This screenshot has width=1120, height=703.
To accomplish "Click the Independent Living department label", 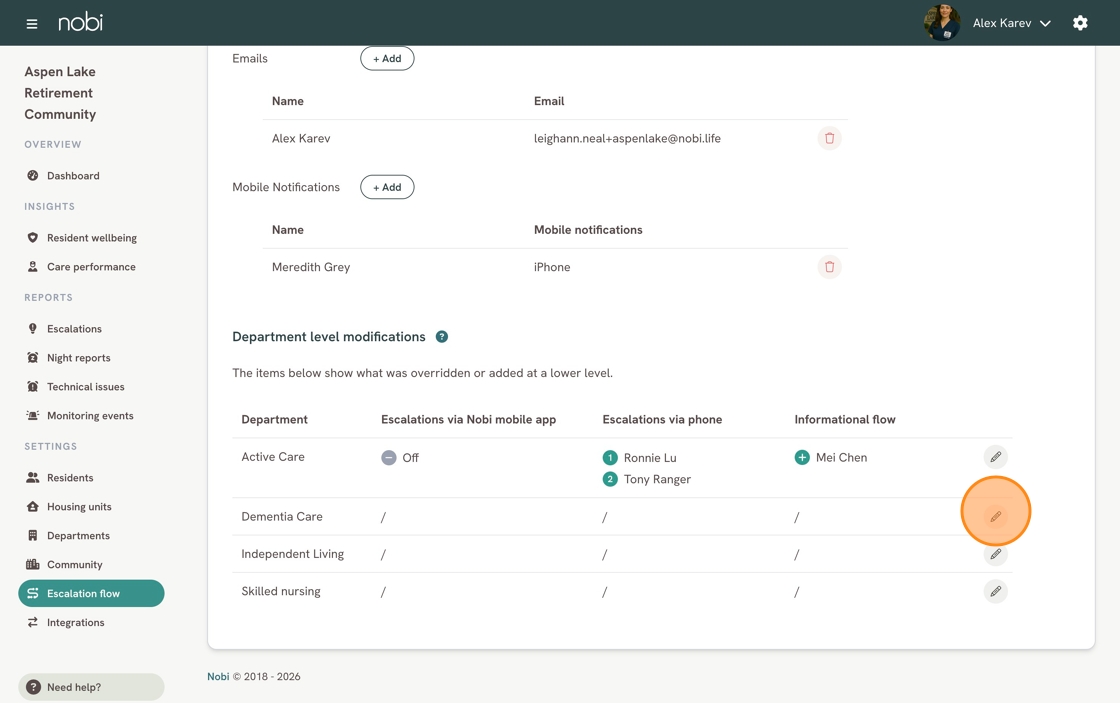I will coord(292,554).
